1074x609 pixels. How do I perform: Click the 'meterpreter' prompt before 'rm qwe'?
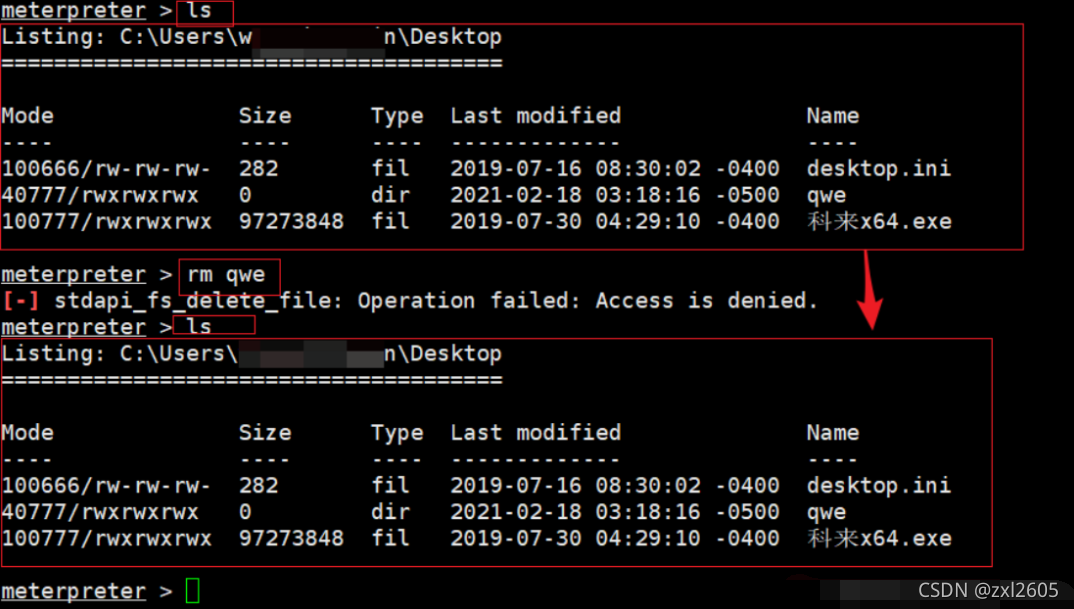(x=73, y=275)
